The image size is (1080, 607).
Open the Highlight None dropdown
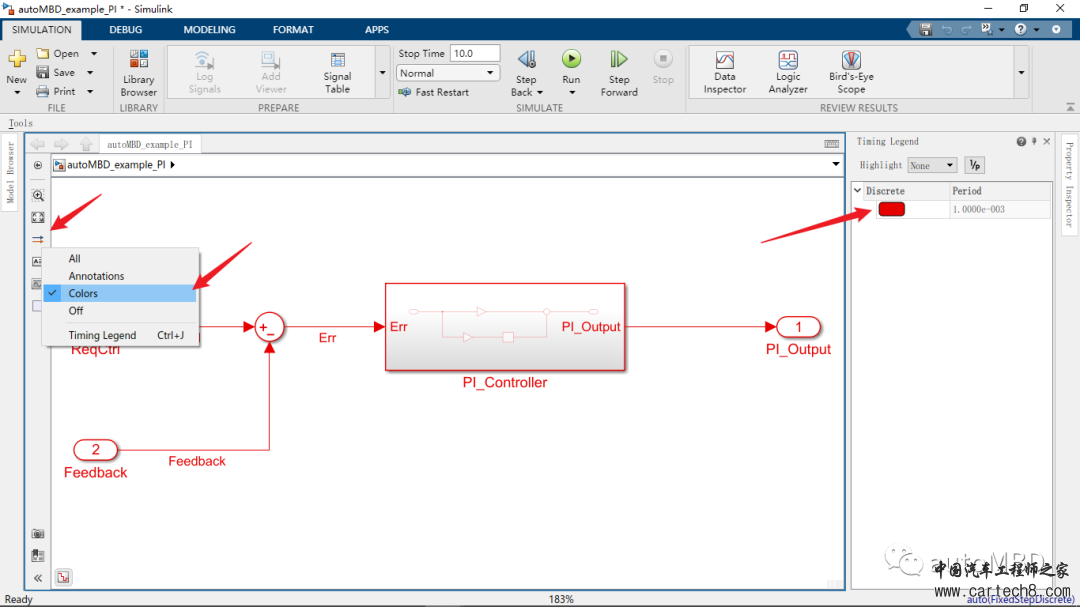[x=932, y=165]
